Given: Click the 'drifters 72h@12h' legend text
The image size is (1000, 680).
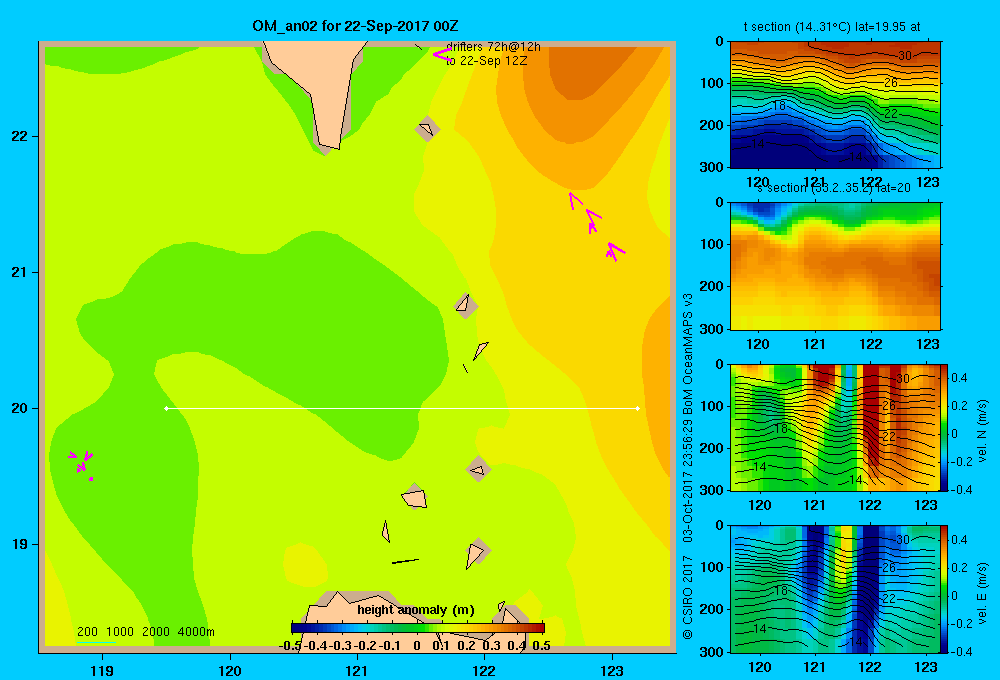Looking at the screenshot, I should pos(494,47).
